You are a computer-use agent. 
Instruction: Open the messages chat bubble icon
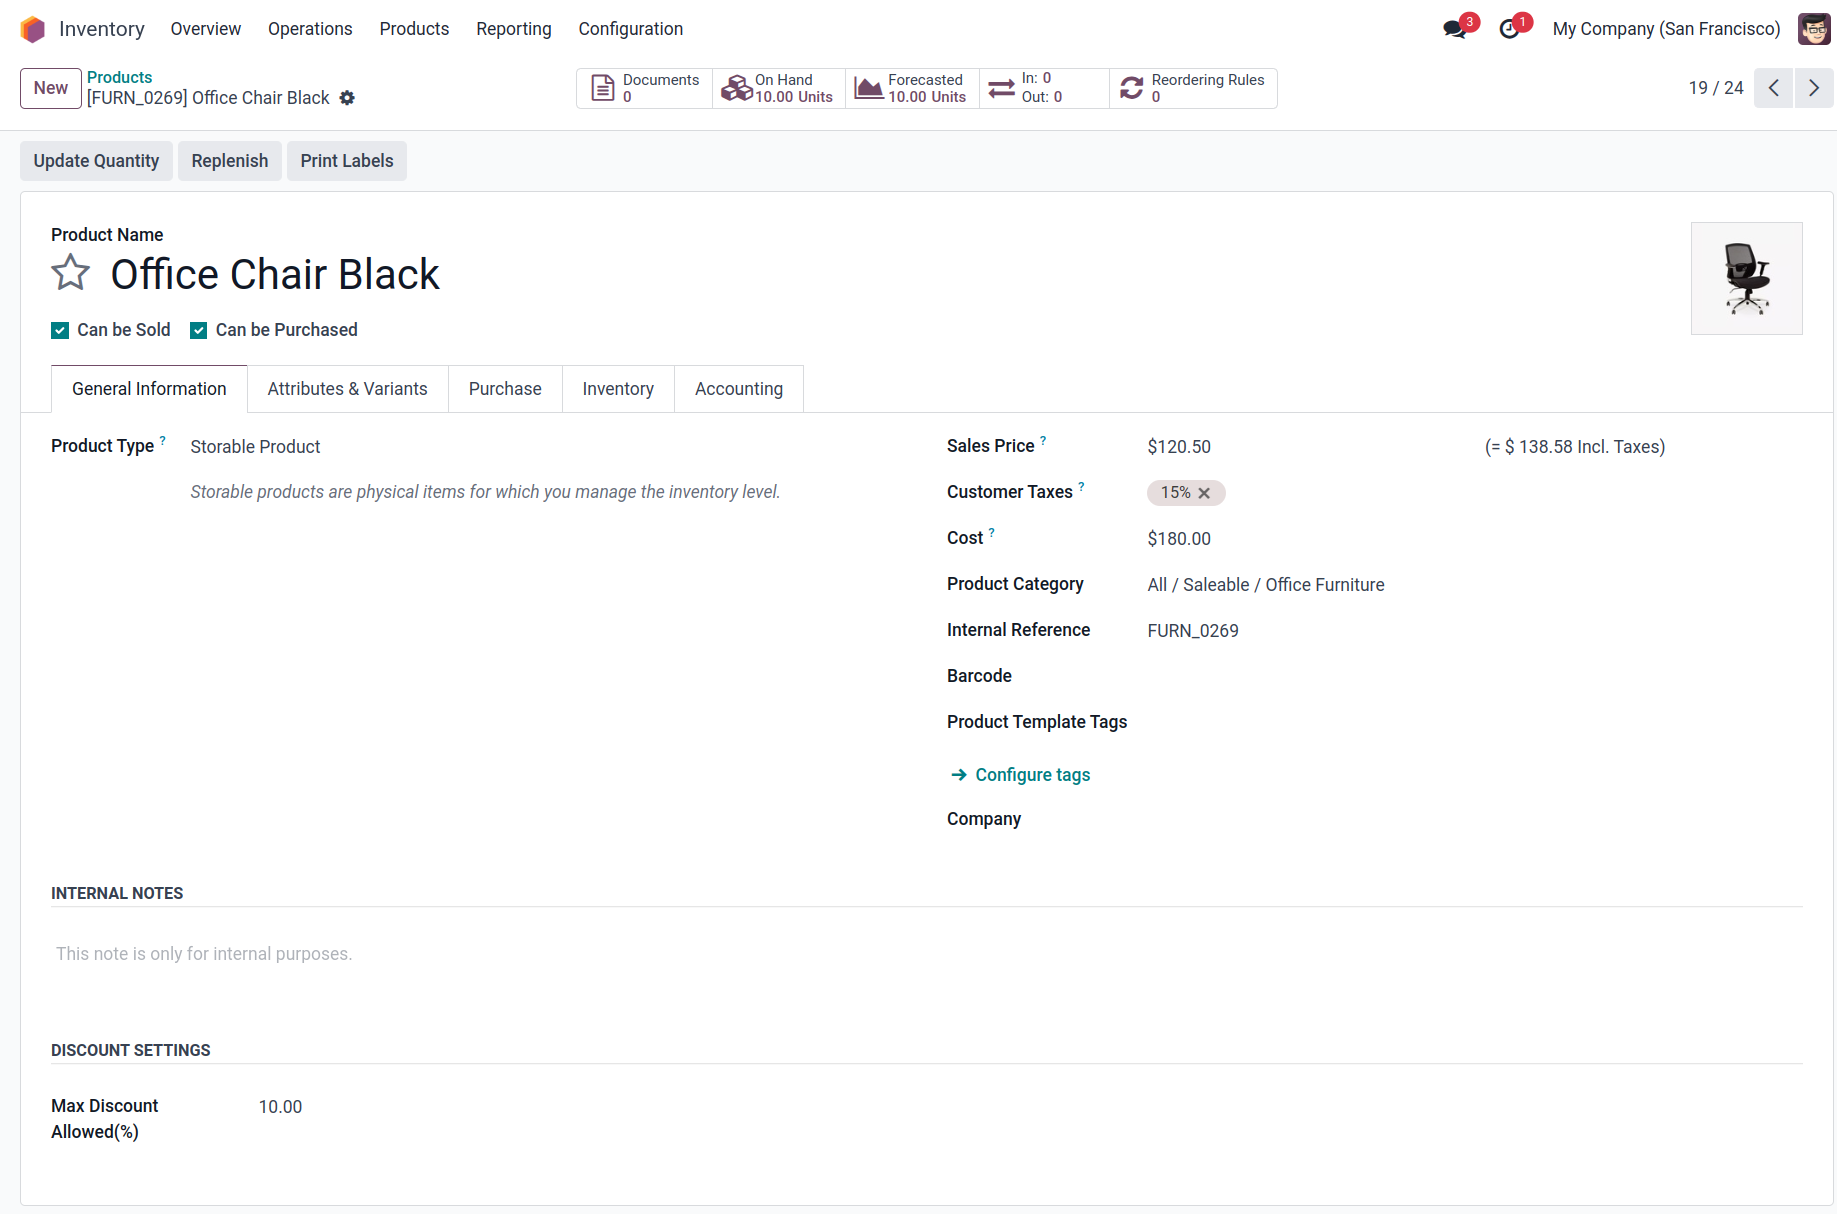tap(1455, 30)
